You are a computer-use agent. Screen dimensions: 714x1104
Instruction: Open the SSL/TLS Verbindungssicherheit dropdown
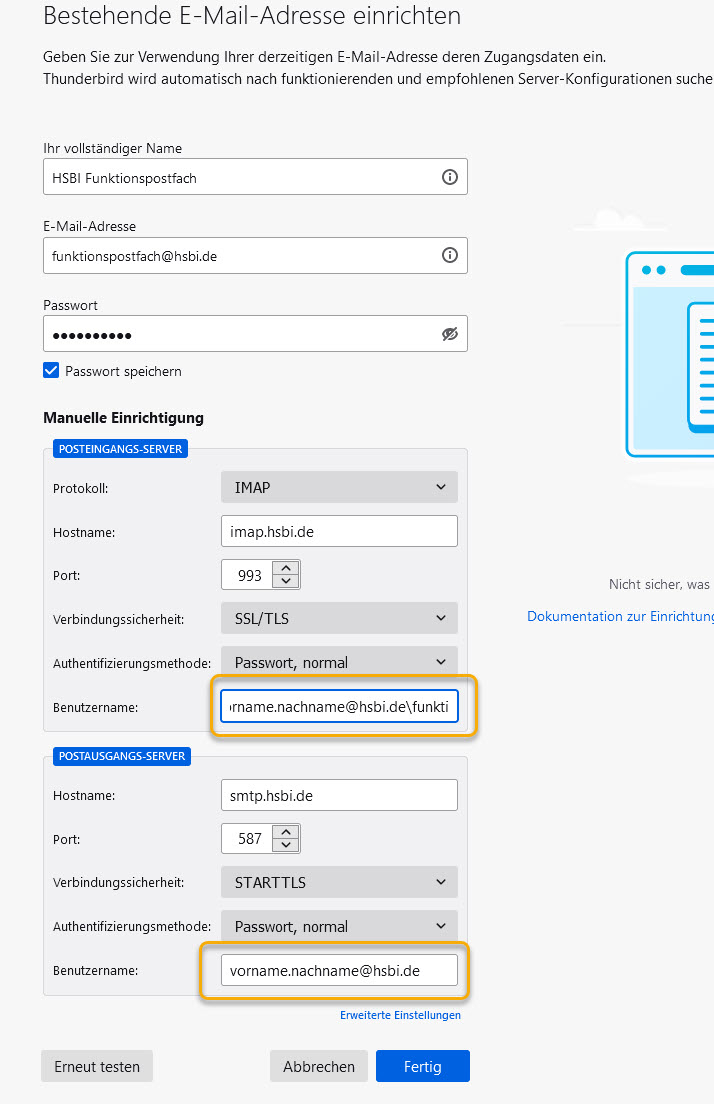(338, 618)
